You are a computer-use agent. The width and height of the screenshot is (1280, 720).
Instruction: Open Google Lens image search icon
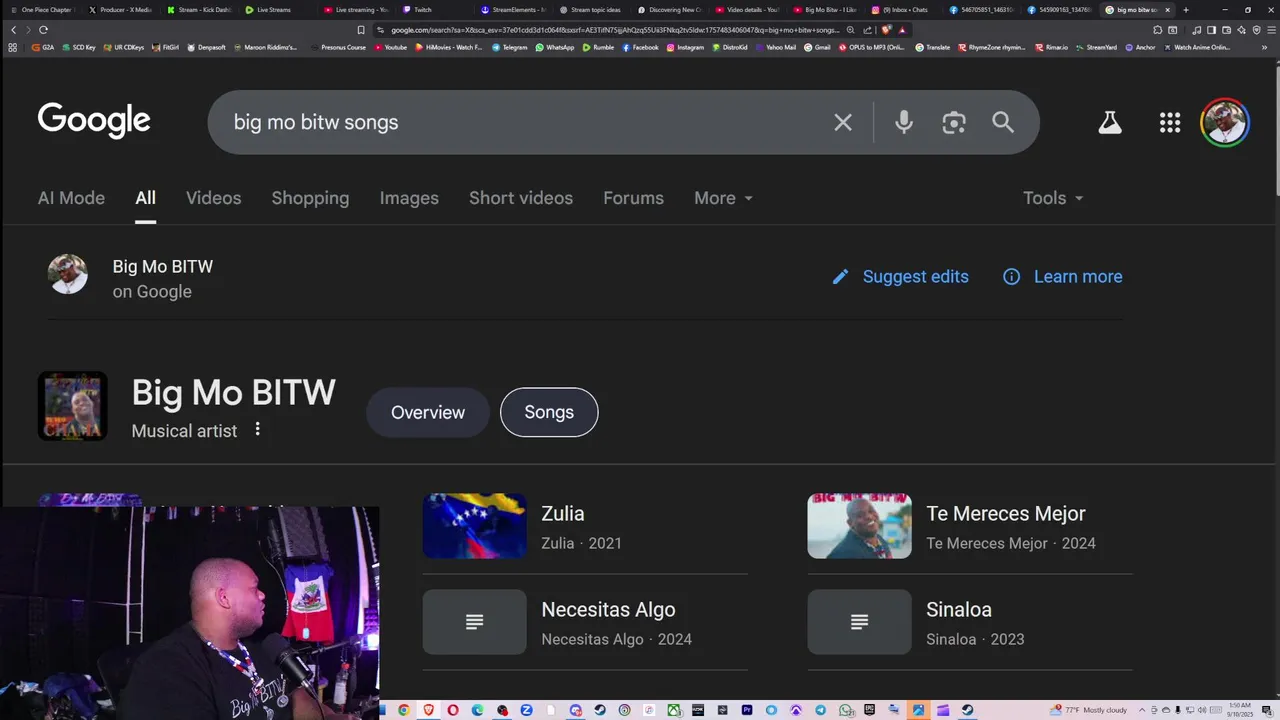[x=954, y=122]
